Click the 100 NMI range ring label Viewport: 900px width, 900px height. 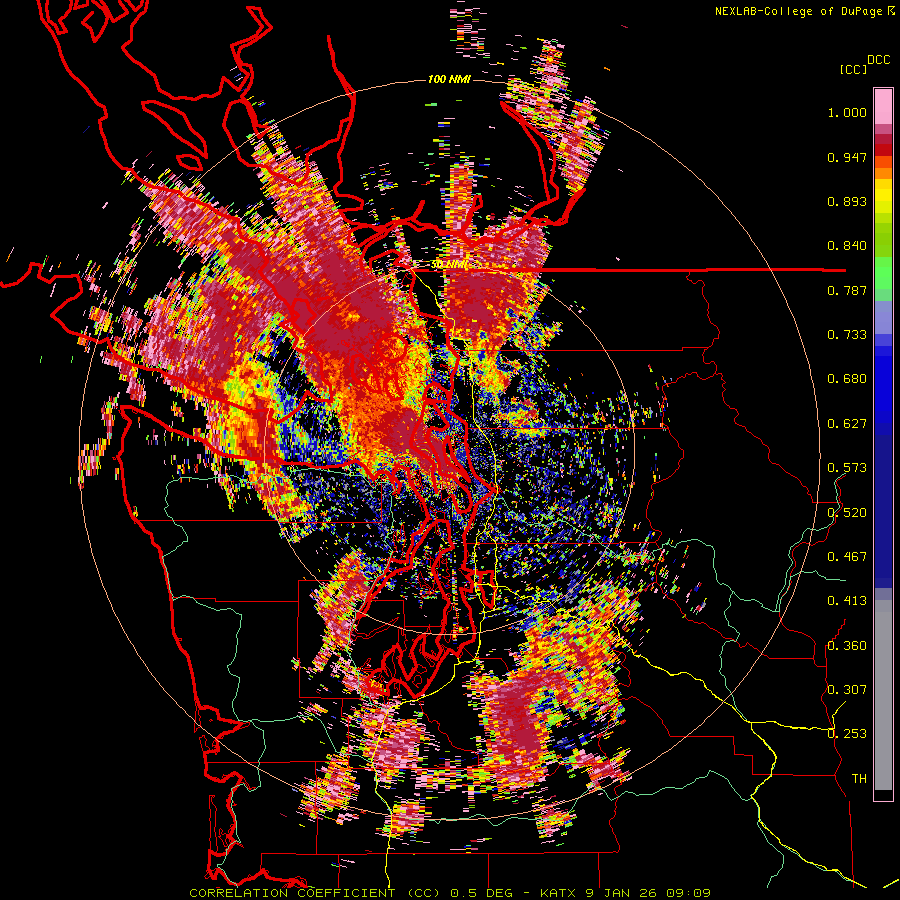click(449, 79)
